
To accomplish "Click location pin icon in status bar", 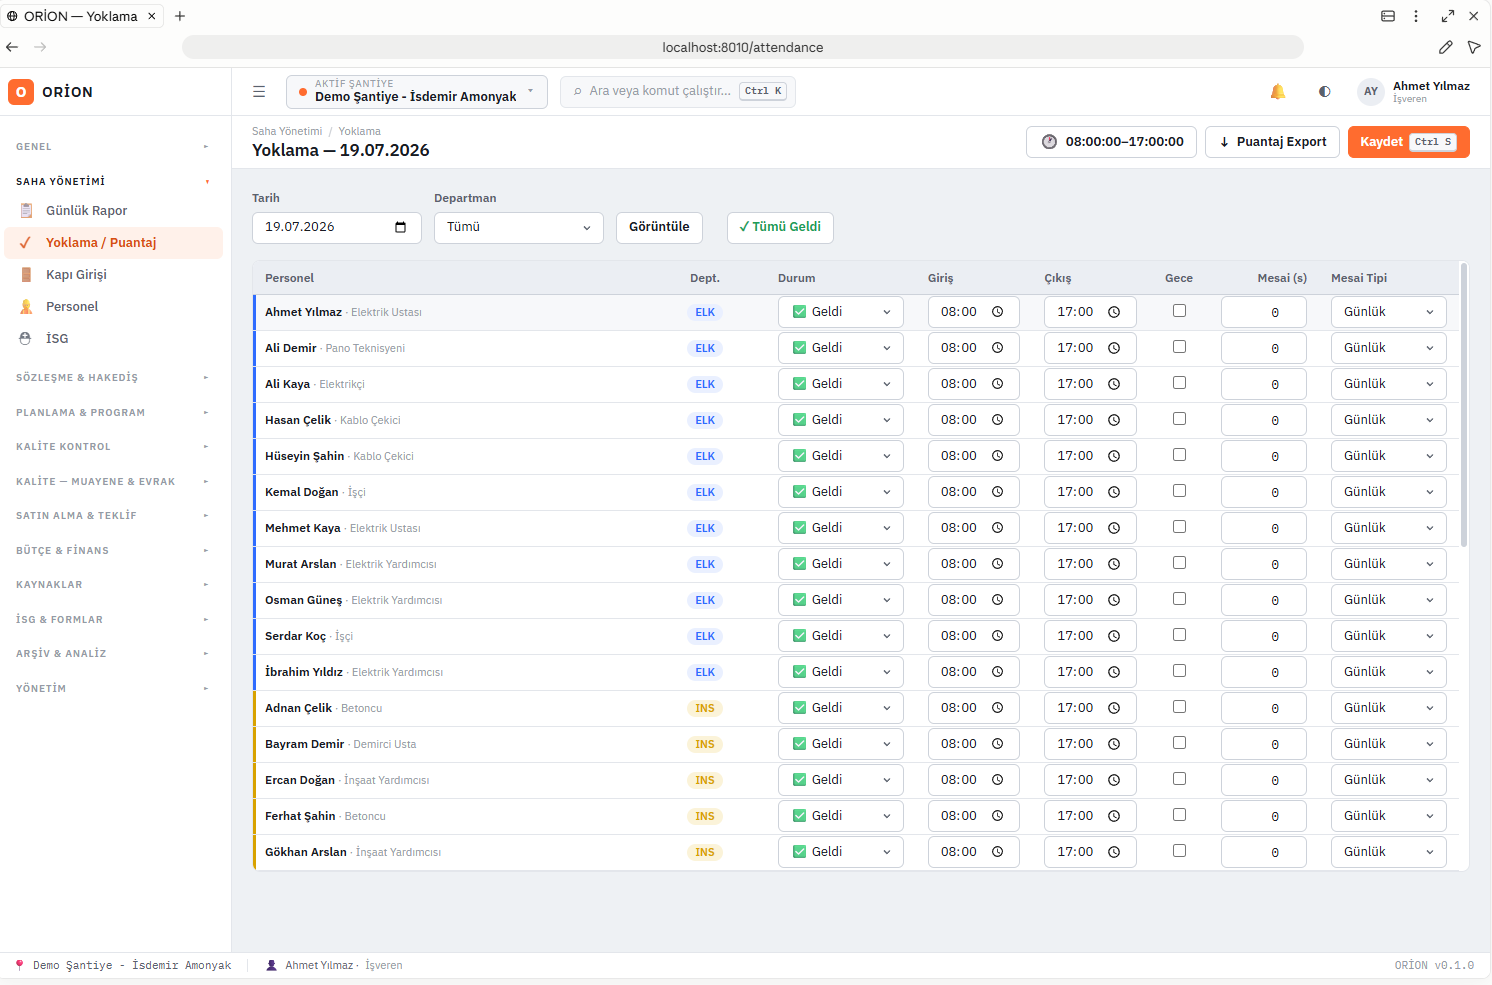I will tap(19, 965).
